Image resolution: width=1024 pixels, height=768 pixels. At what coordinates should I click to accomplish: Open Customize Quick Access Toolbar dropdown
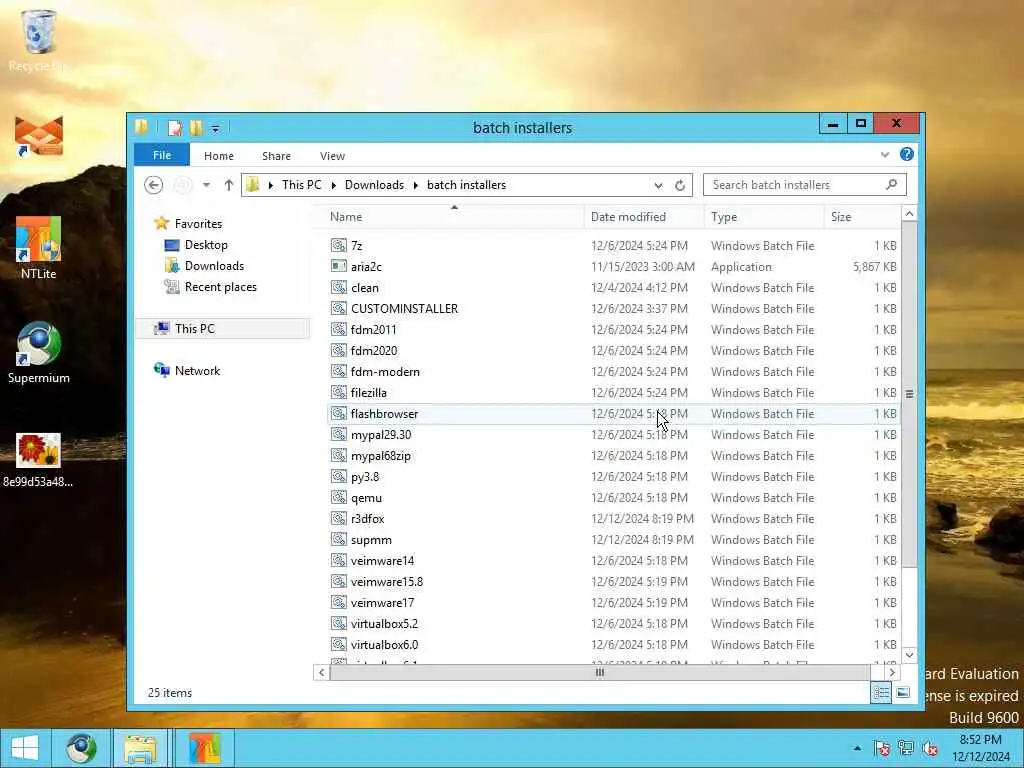(215, 129)
